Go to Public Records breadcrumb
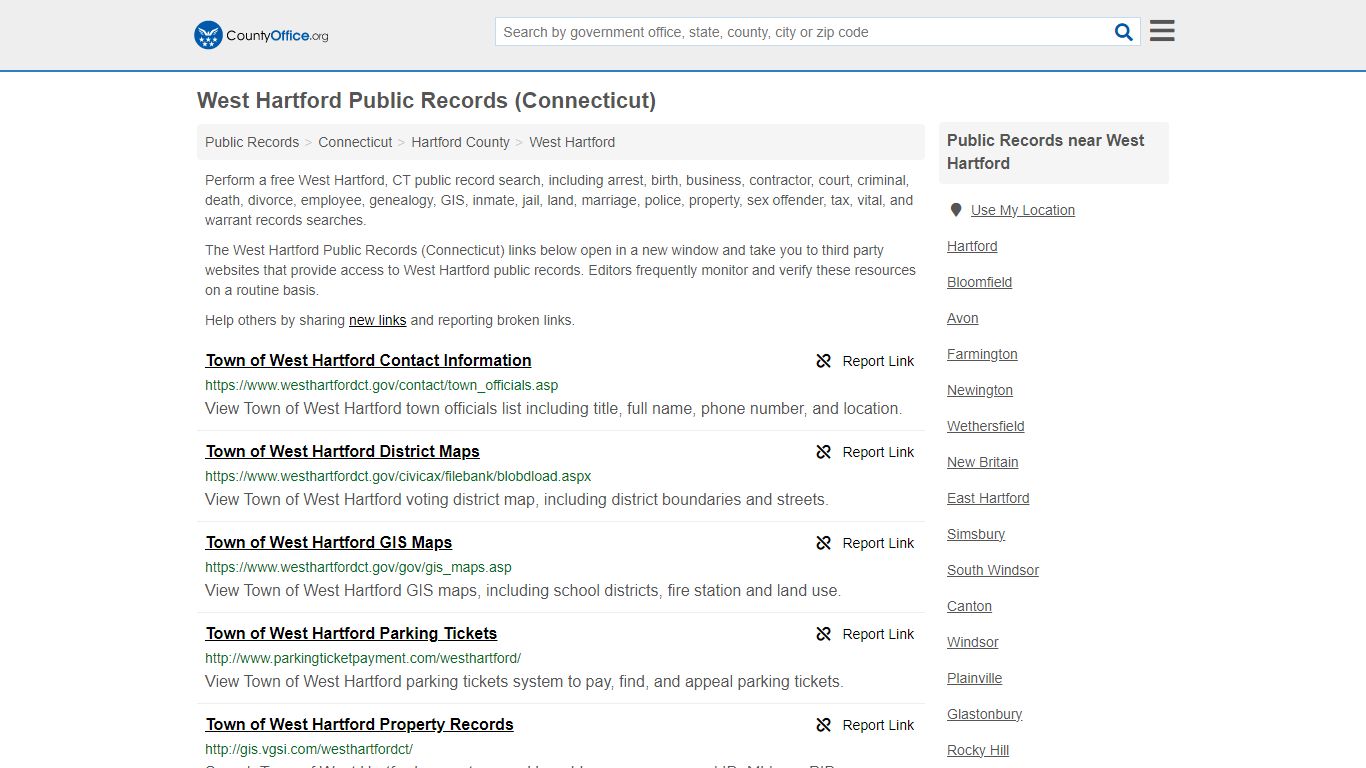The height and width of the screenshot is (768, 1366). coord(252,142)
